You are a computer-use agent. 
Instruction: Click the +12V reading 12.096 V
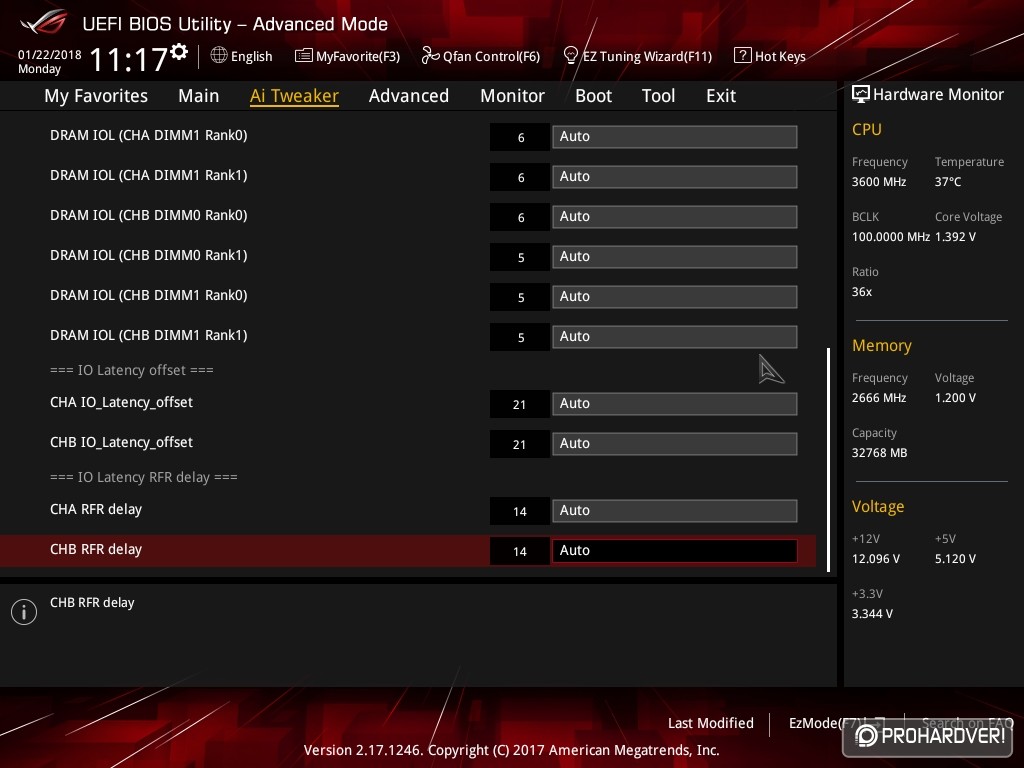tap(876, 559)
